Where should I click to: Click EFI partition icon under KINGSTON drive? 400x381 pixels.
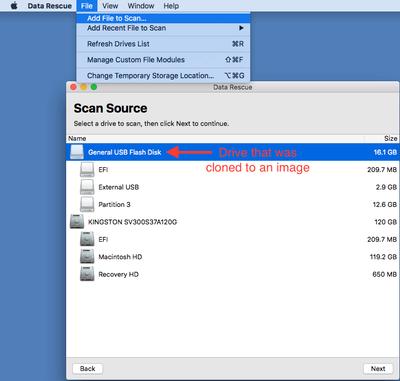[87, 239]
